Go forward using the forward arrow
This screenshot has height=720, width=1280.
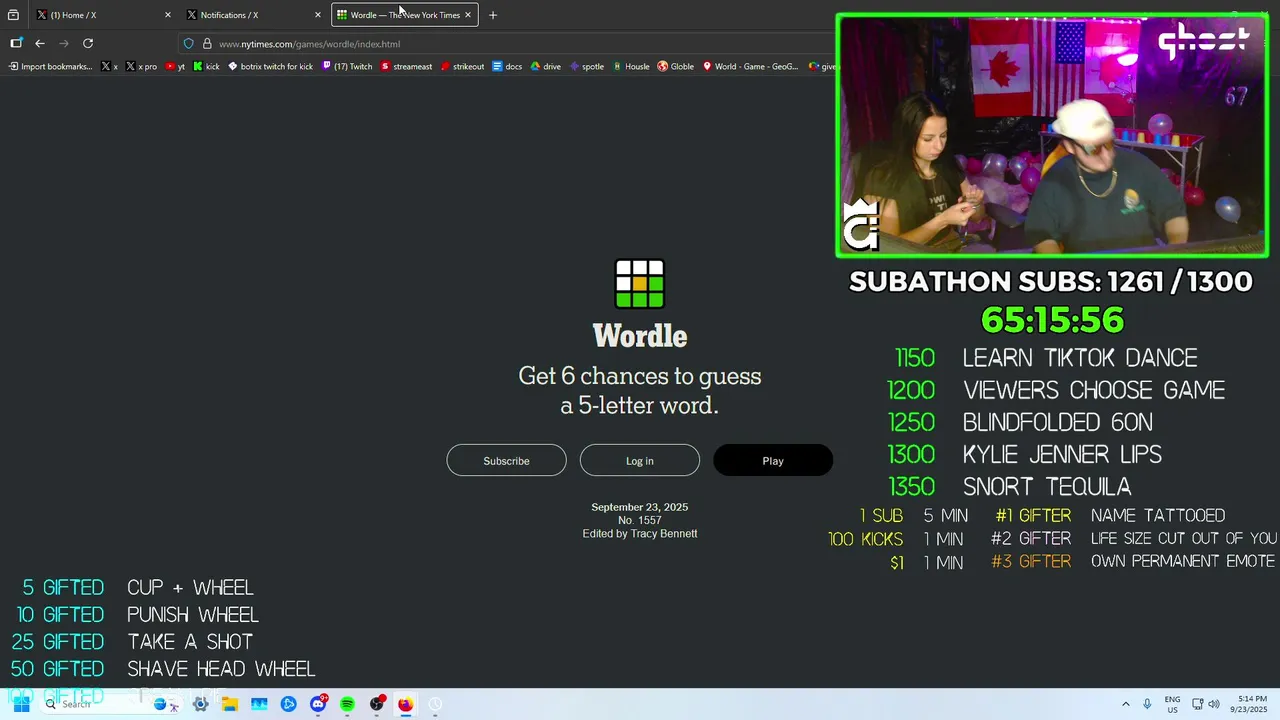pos(64,43)
